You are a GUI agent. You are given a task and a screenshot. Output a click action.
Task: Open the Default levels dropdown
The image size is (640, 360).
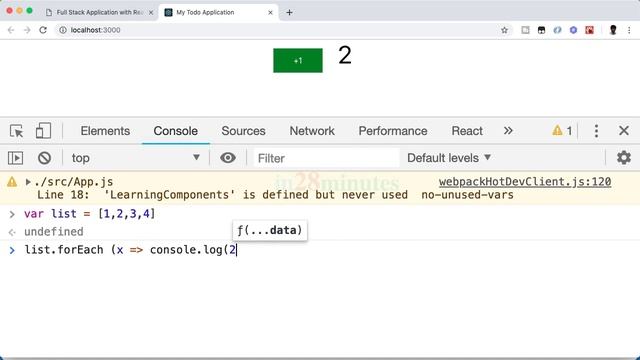[449, 158]
